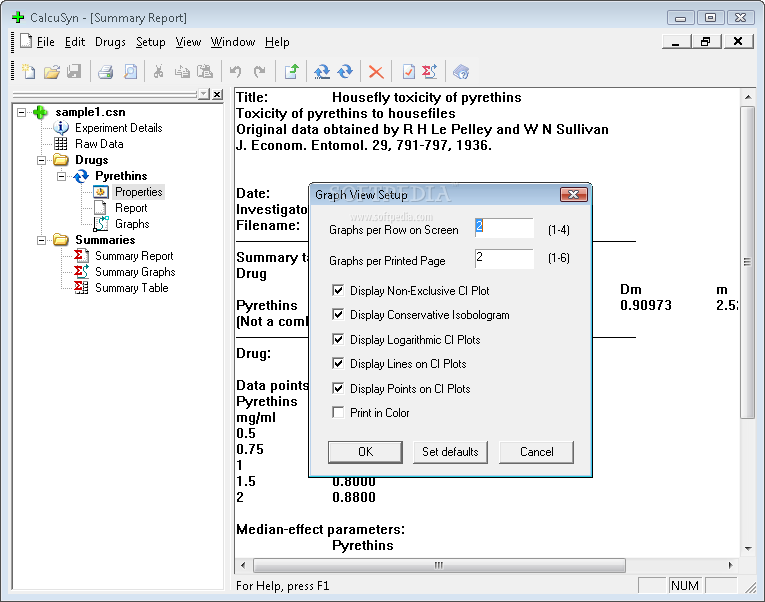The image size is (765, 602).
Task: Toggle Display Logarithmic CI Plots checkbox
Action: [x=338, y=339]
